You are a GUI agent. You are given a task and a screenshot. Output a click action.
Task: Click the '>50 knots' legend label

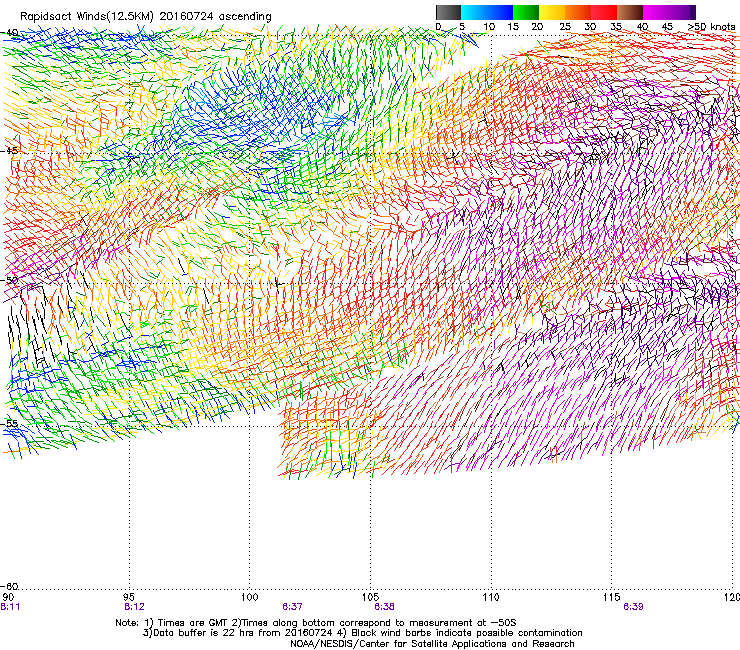[712, 26]
